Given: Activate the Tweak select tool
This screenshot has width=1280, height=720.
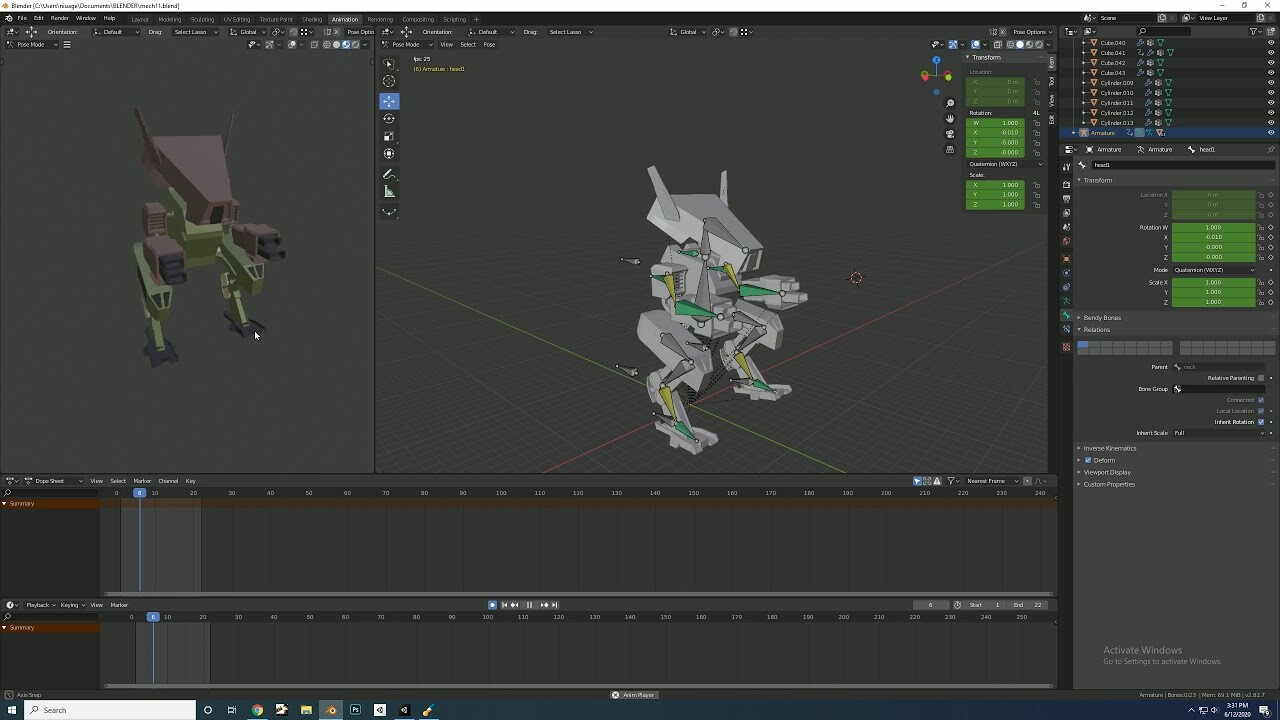Looking at the screenshot, I should click(389, 63).
